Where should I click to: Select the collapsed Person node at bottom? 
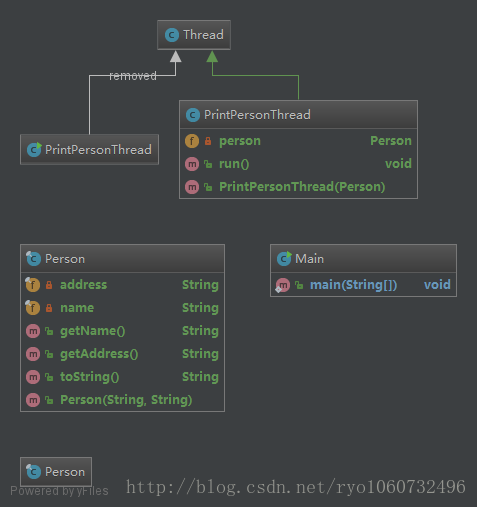coord(56,472)
